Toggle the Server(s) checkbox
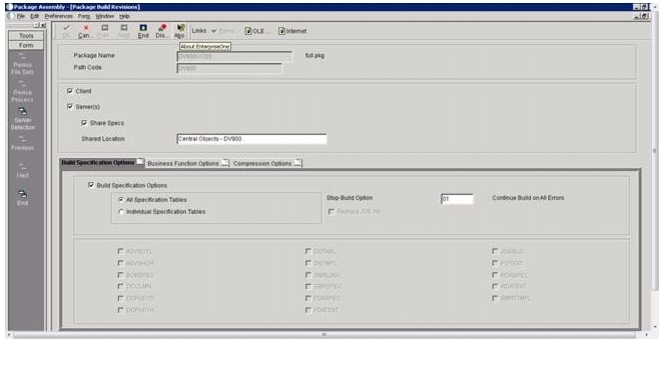The image size is (659, 366). point(70,107)
